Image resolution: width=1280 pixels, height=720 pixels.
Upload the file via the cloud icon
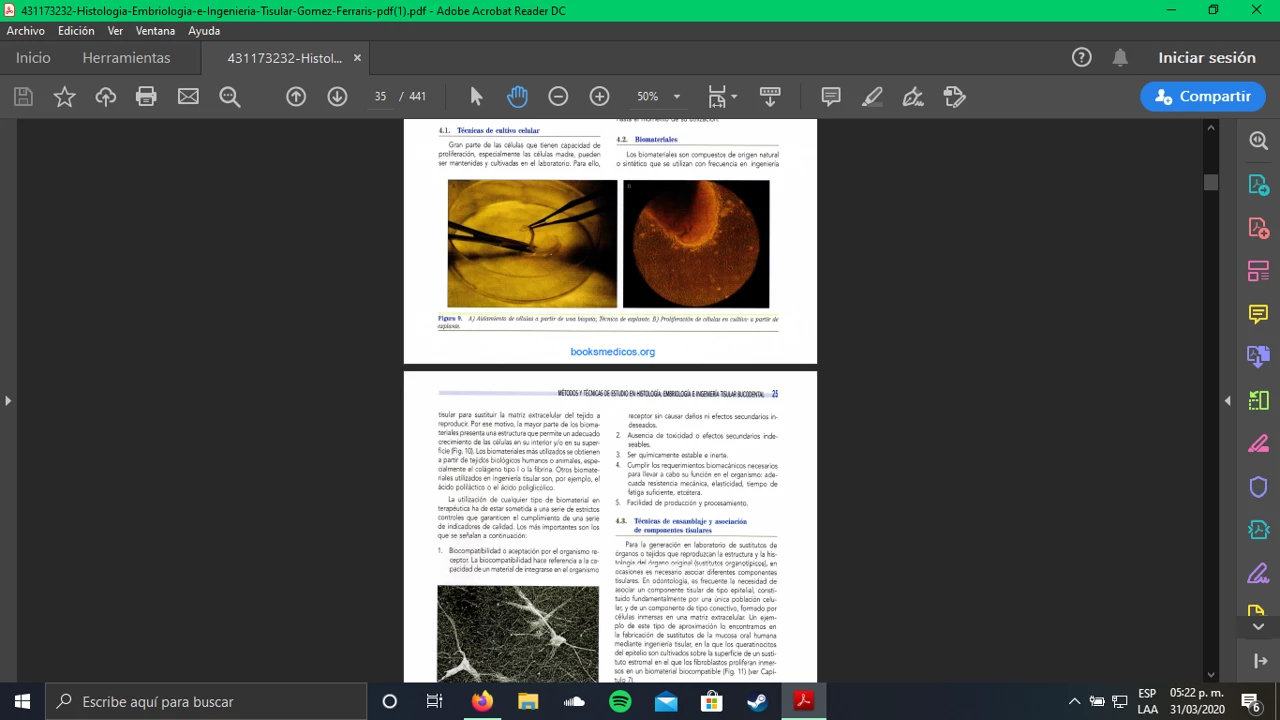tap(106, 97)
